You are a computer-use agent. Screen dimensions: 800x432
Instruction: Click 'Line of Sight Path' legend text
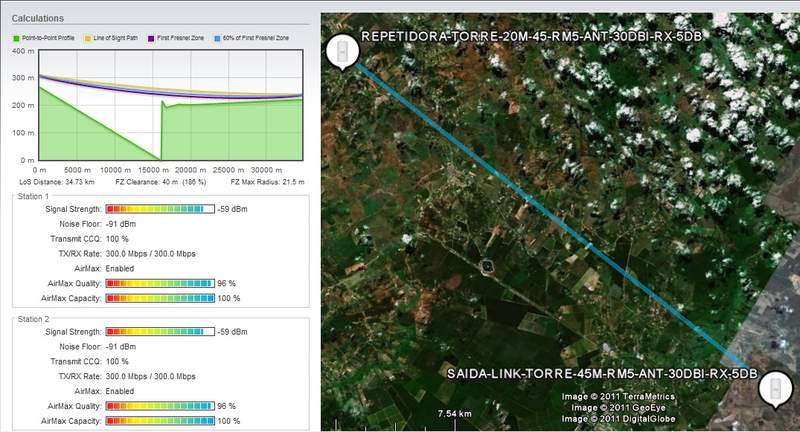pyautogui.click(x=115, y=38)
